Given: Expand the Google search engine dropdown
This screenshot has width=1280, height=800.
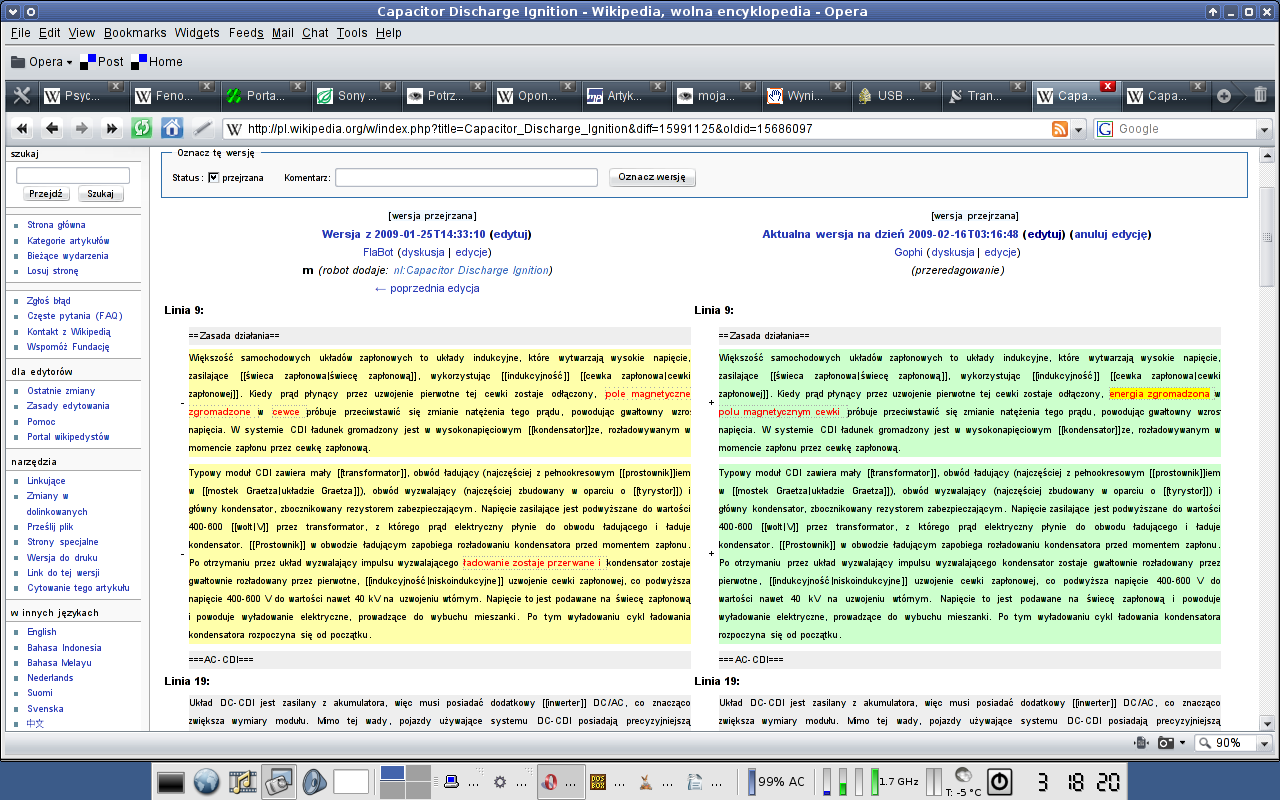Looking at the screenshot, I should [x=1265, y=129].
